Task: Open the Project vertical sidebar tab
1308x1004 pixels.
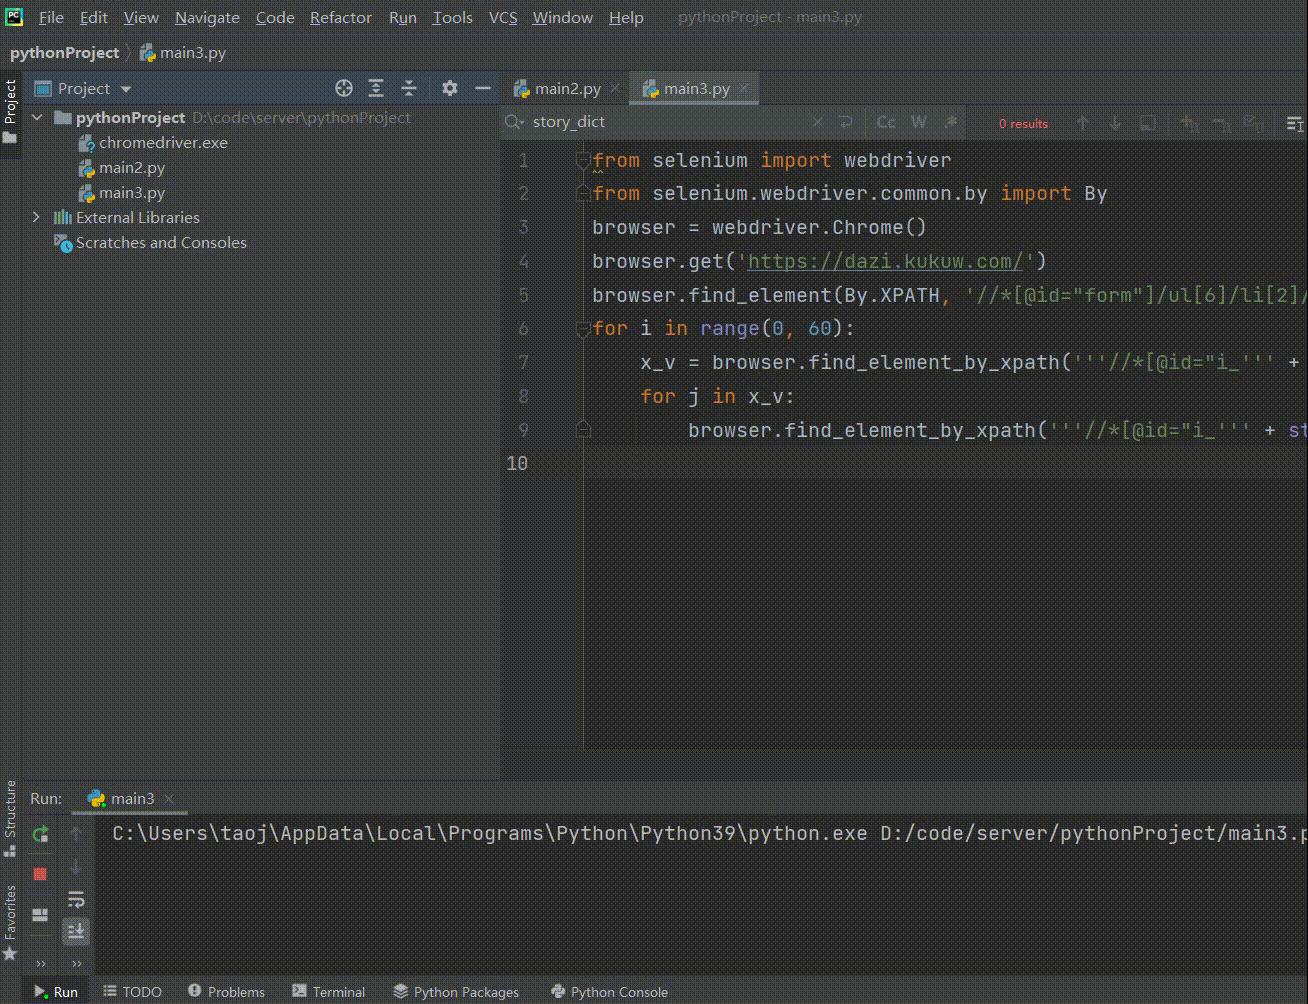Action: click(10, 111)
